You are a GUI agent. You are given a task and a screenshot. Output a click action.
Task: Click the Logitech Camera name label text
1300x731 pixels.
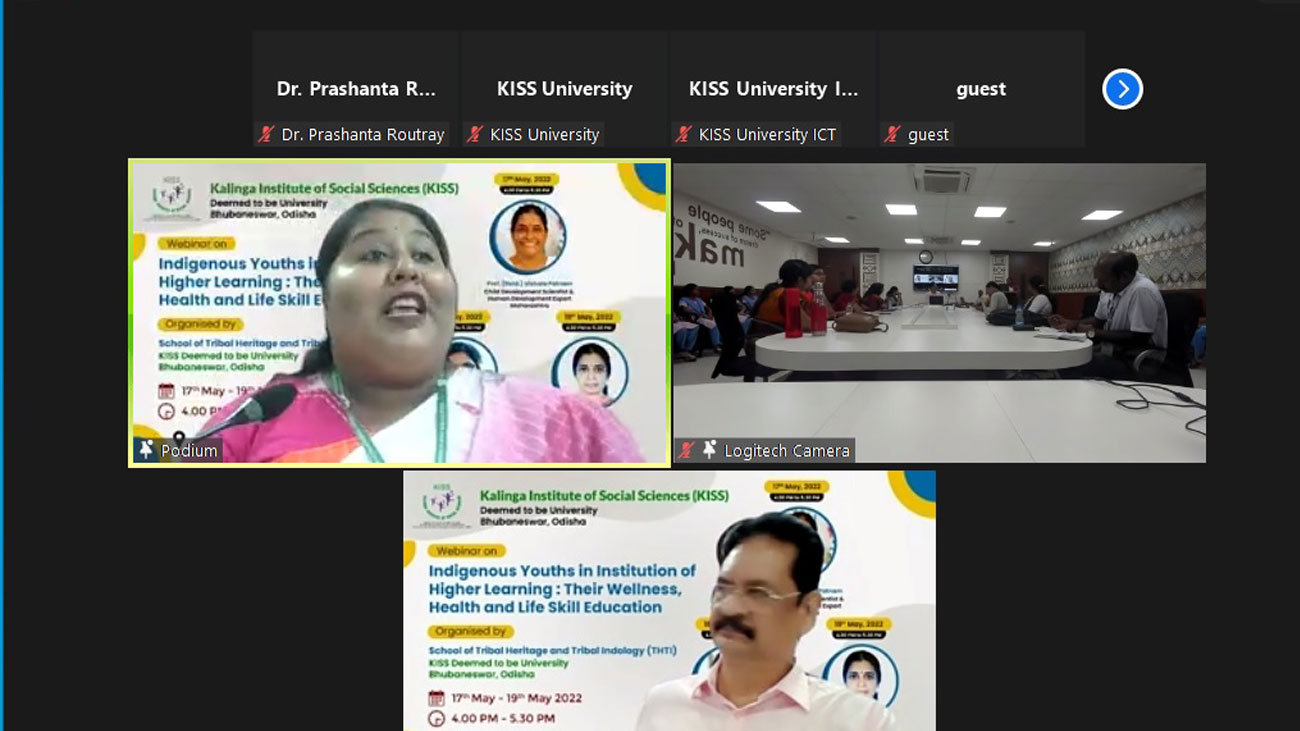coord(787,451)
